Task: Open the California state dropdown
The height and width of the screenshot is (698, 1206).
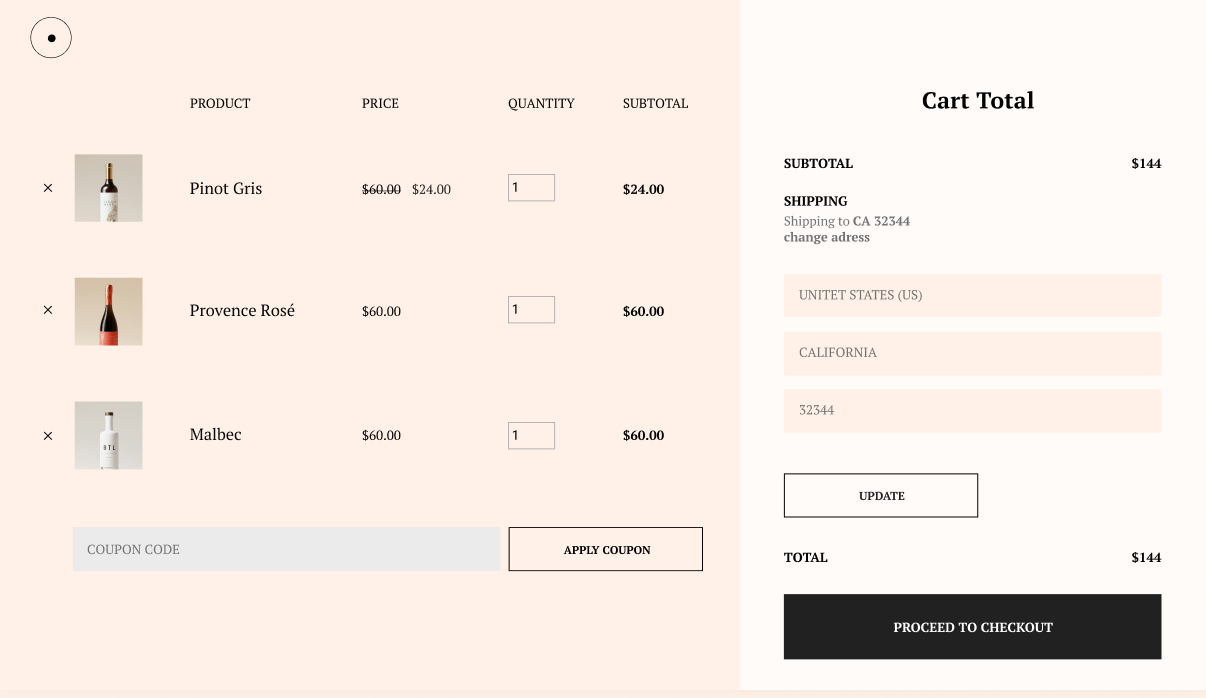Action: pos(972,353)
